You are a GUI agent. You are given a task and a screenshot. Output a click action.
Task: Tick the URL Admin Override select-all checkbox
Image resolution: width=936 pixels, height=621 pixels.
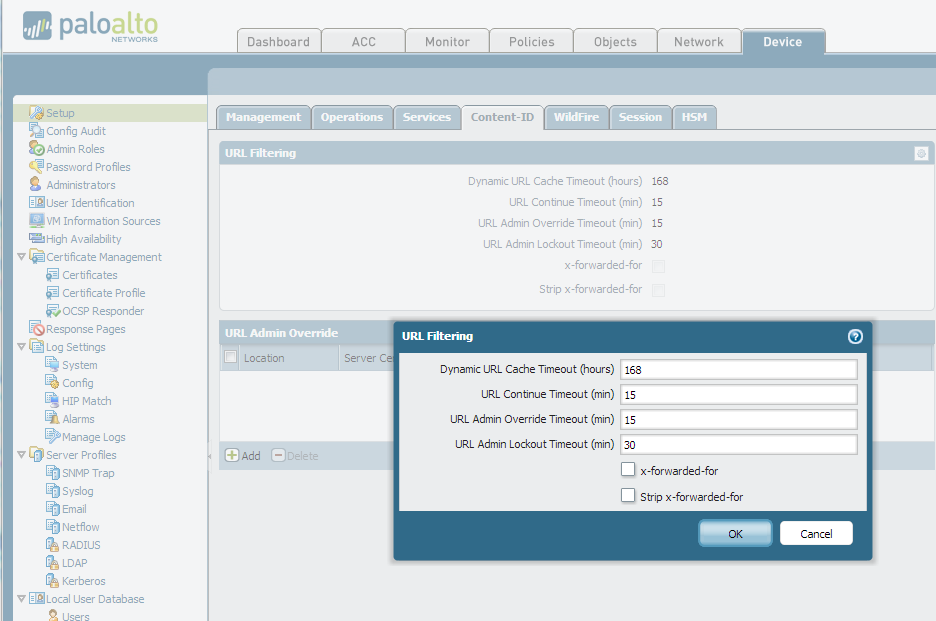tap(230, 357)
